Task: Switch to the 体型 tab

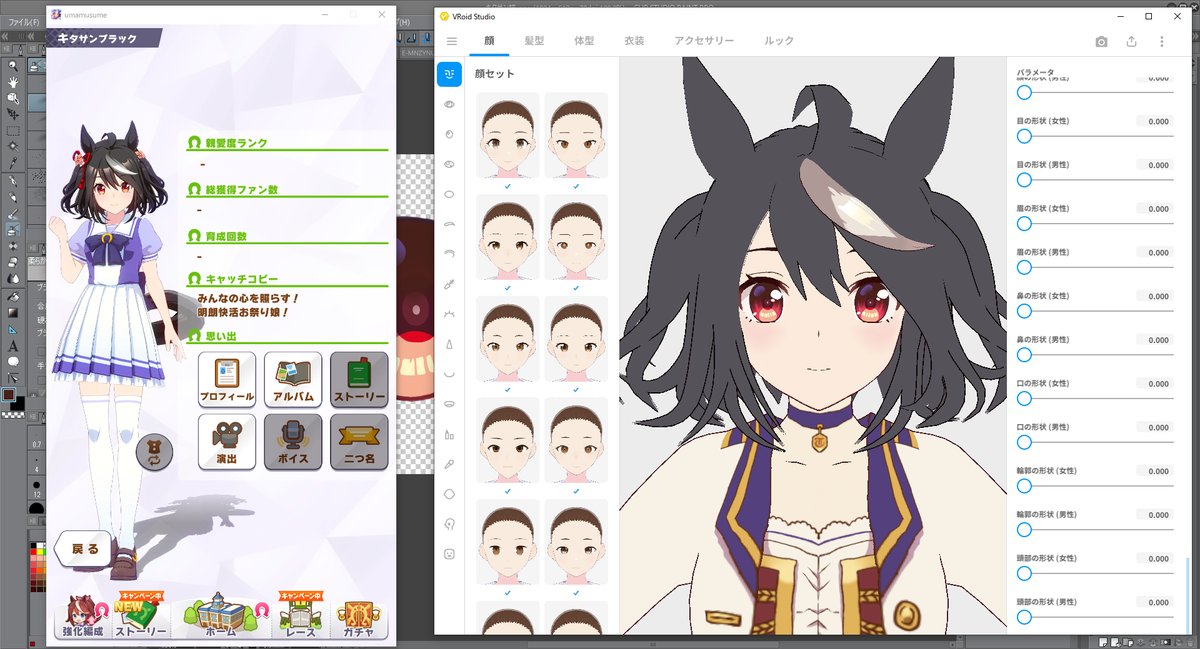Action: click(x=584, y=41)
